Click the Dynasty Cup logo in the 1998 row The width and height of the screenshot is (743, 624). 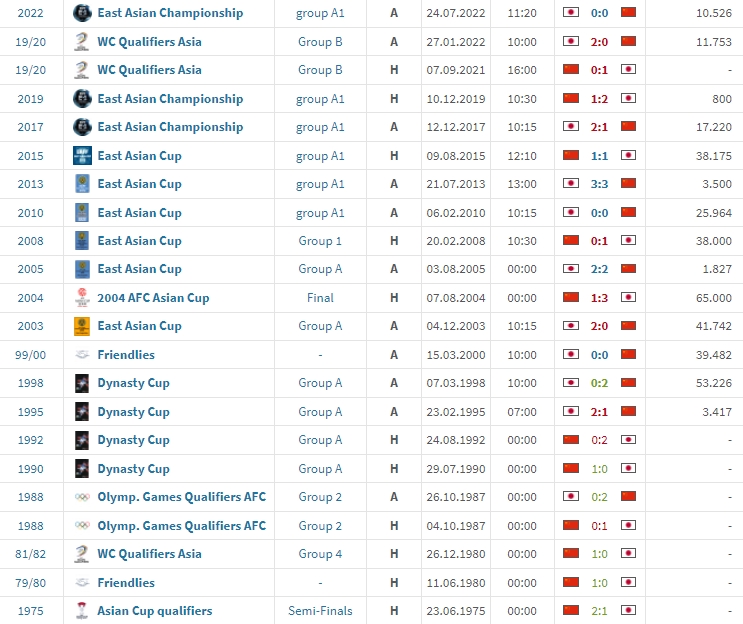click(82, 383)
